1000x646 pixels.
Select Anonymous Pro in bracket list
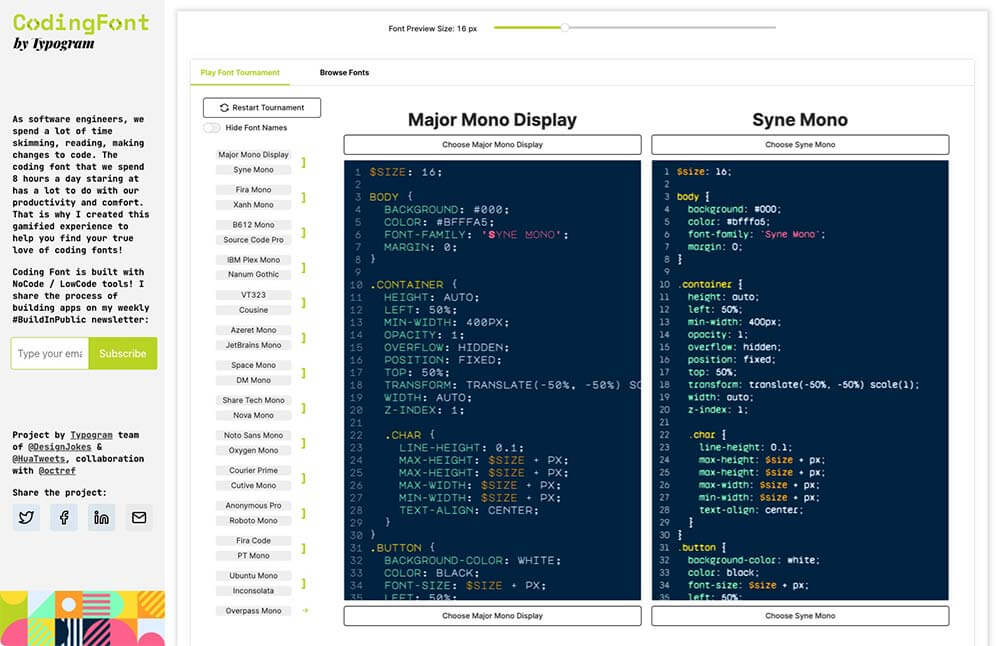coord(253,506)
